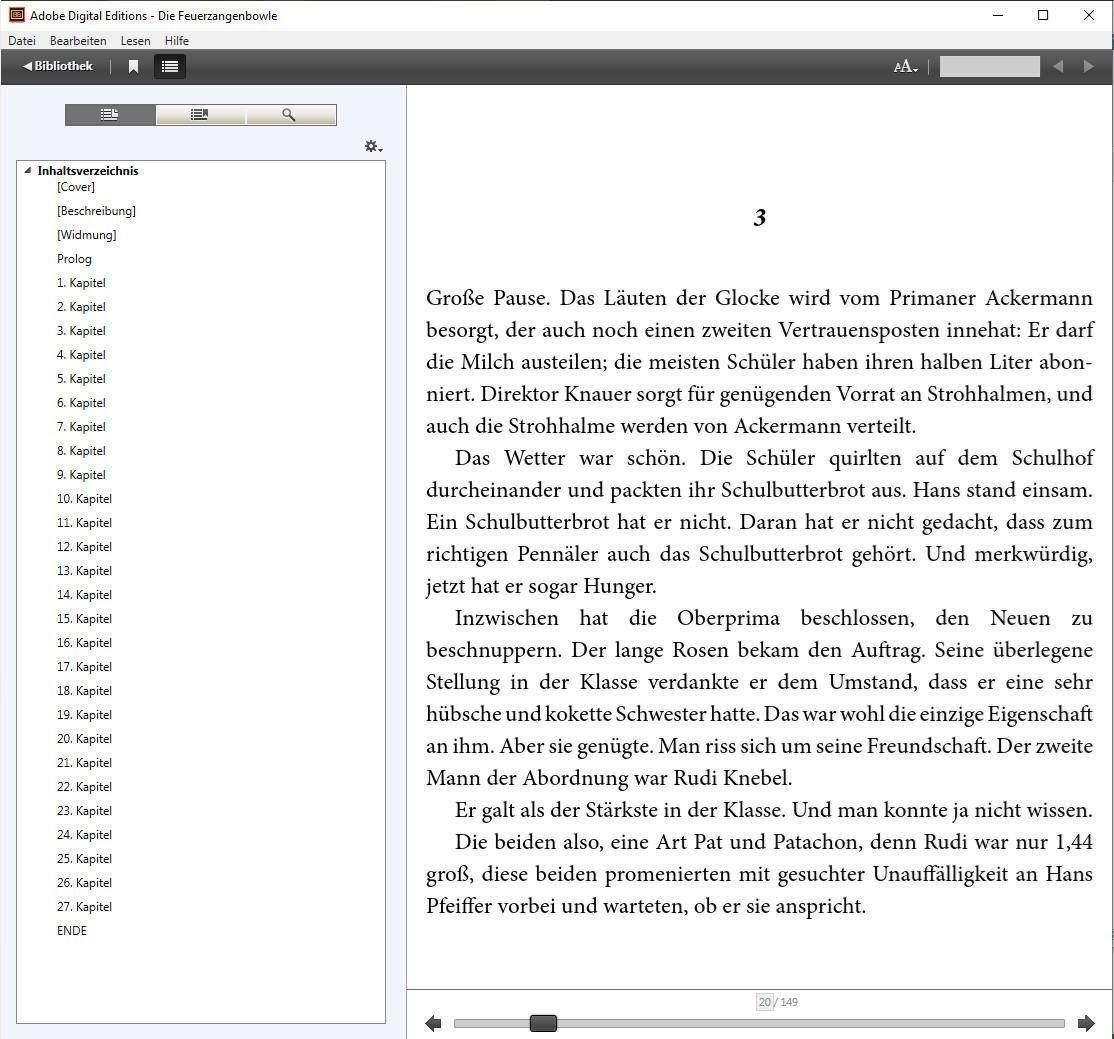Open the text size AA menu
The image size is (1114, 1039).
tap(905, 67)
